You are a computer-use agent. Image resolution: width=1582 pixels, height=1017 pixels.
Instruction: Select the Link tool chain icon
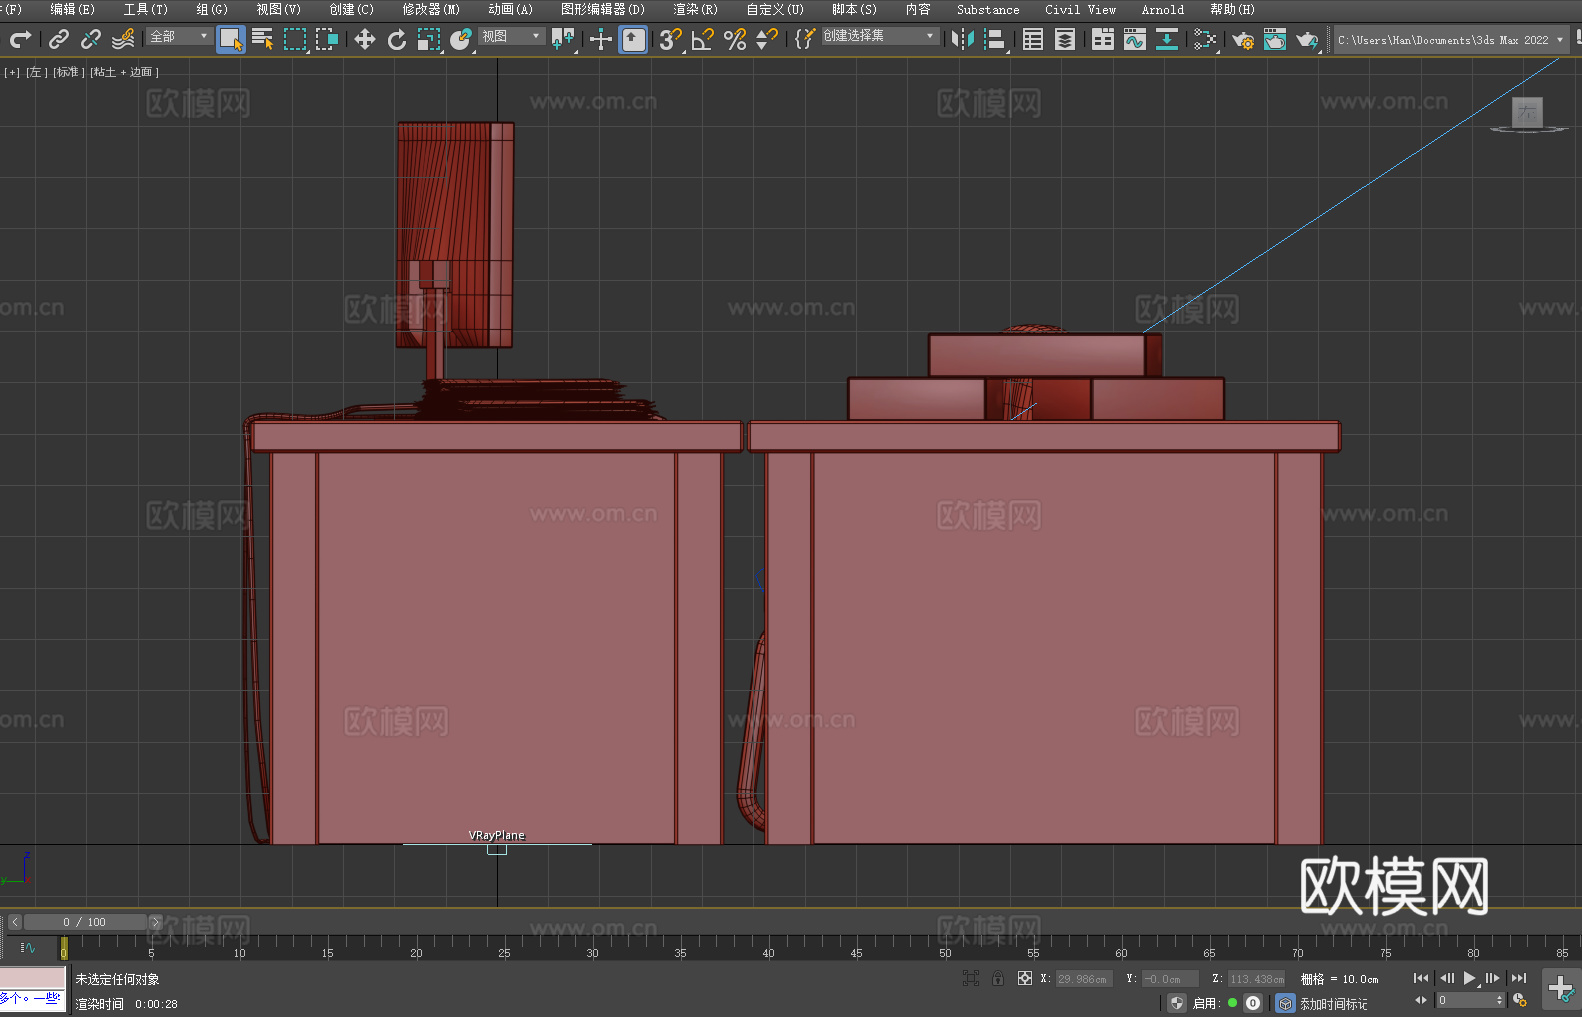pyautogui.click(x=59, y=39)
